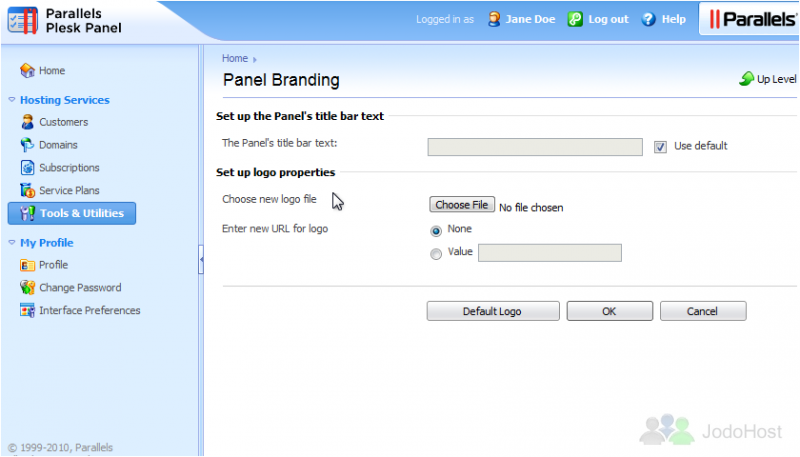Image resolution: width=800 pixels, height=457 pixels.
Task: Click the Panel Branding page title
Action: click(x=281, y=80)
